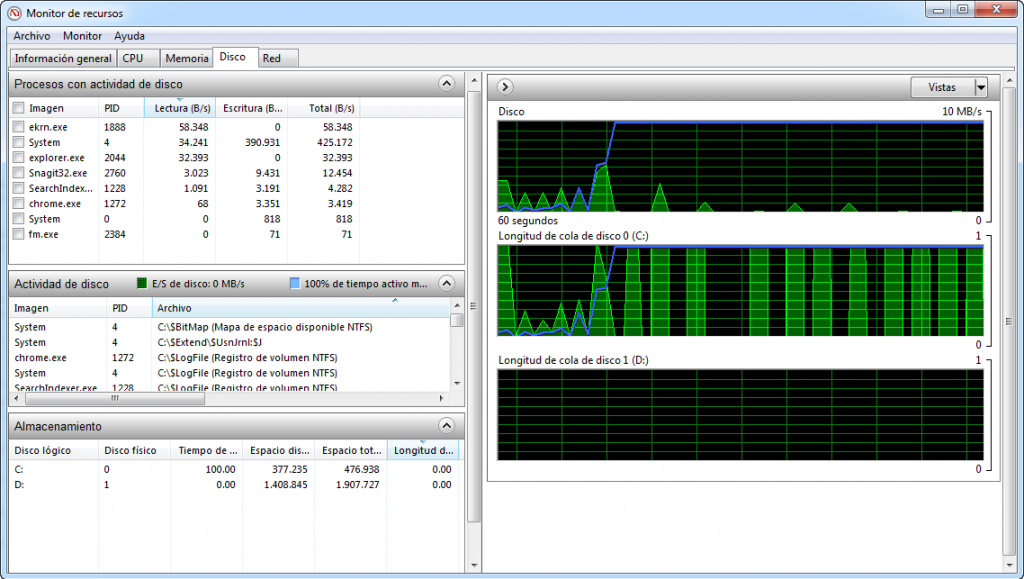Click graphs pane scrollbar down arrow
The height and width of the screenshot is (579, 1024).
(1011, 566)
